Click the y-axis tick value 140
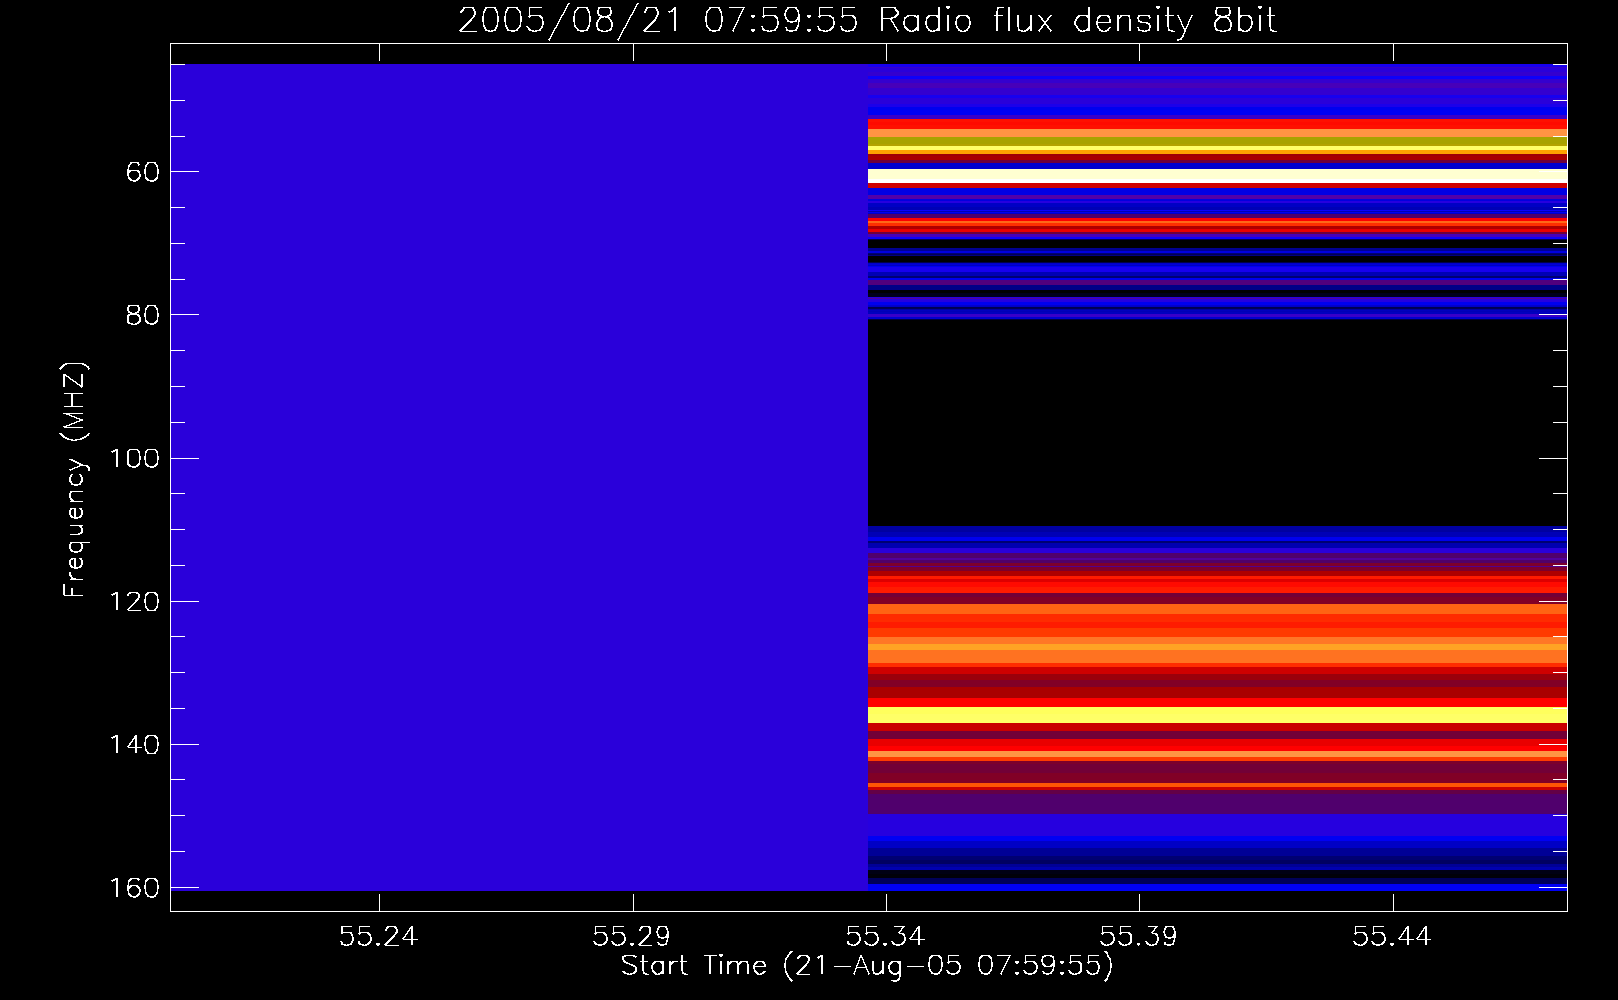Image resolution: width=1618 pixels, height=1000 pixels. click(134, 745)
